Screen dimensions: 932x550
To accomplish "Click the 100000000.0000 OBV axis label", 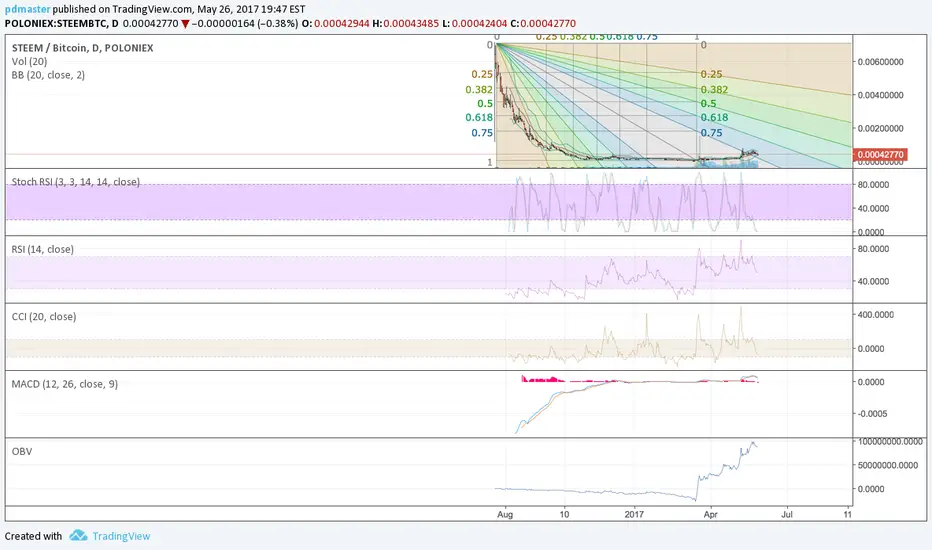I will click(890, 441).
